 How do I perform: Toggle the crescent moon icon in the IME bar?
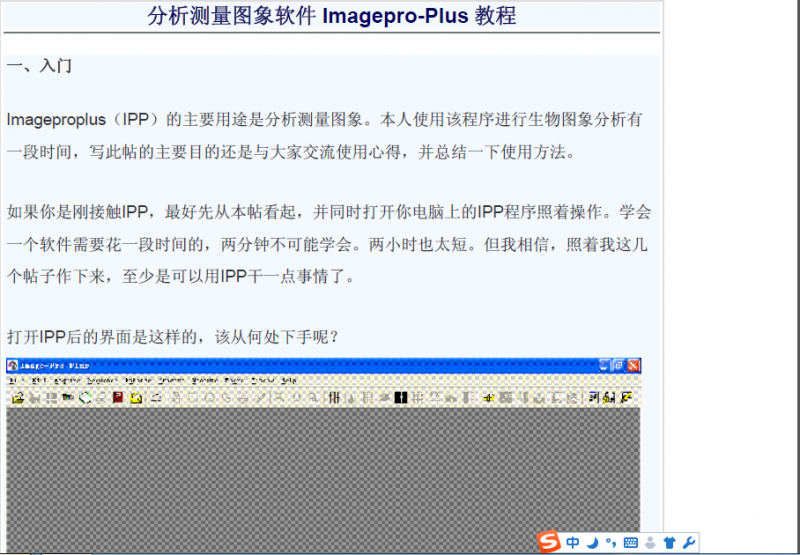click(592, 542)
